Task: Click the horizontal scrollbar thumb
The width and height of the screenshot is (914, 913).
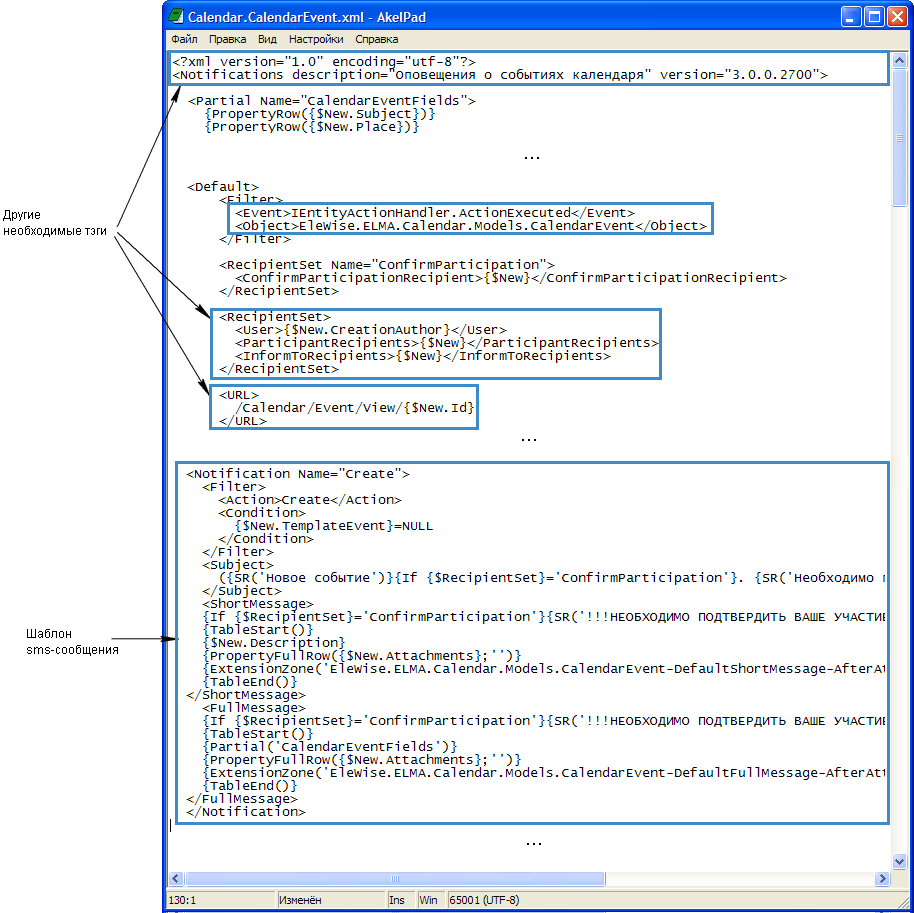Action: (x=395, y=878)
